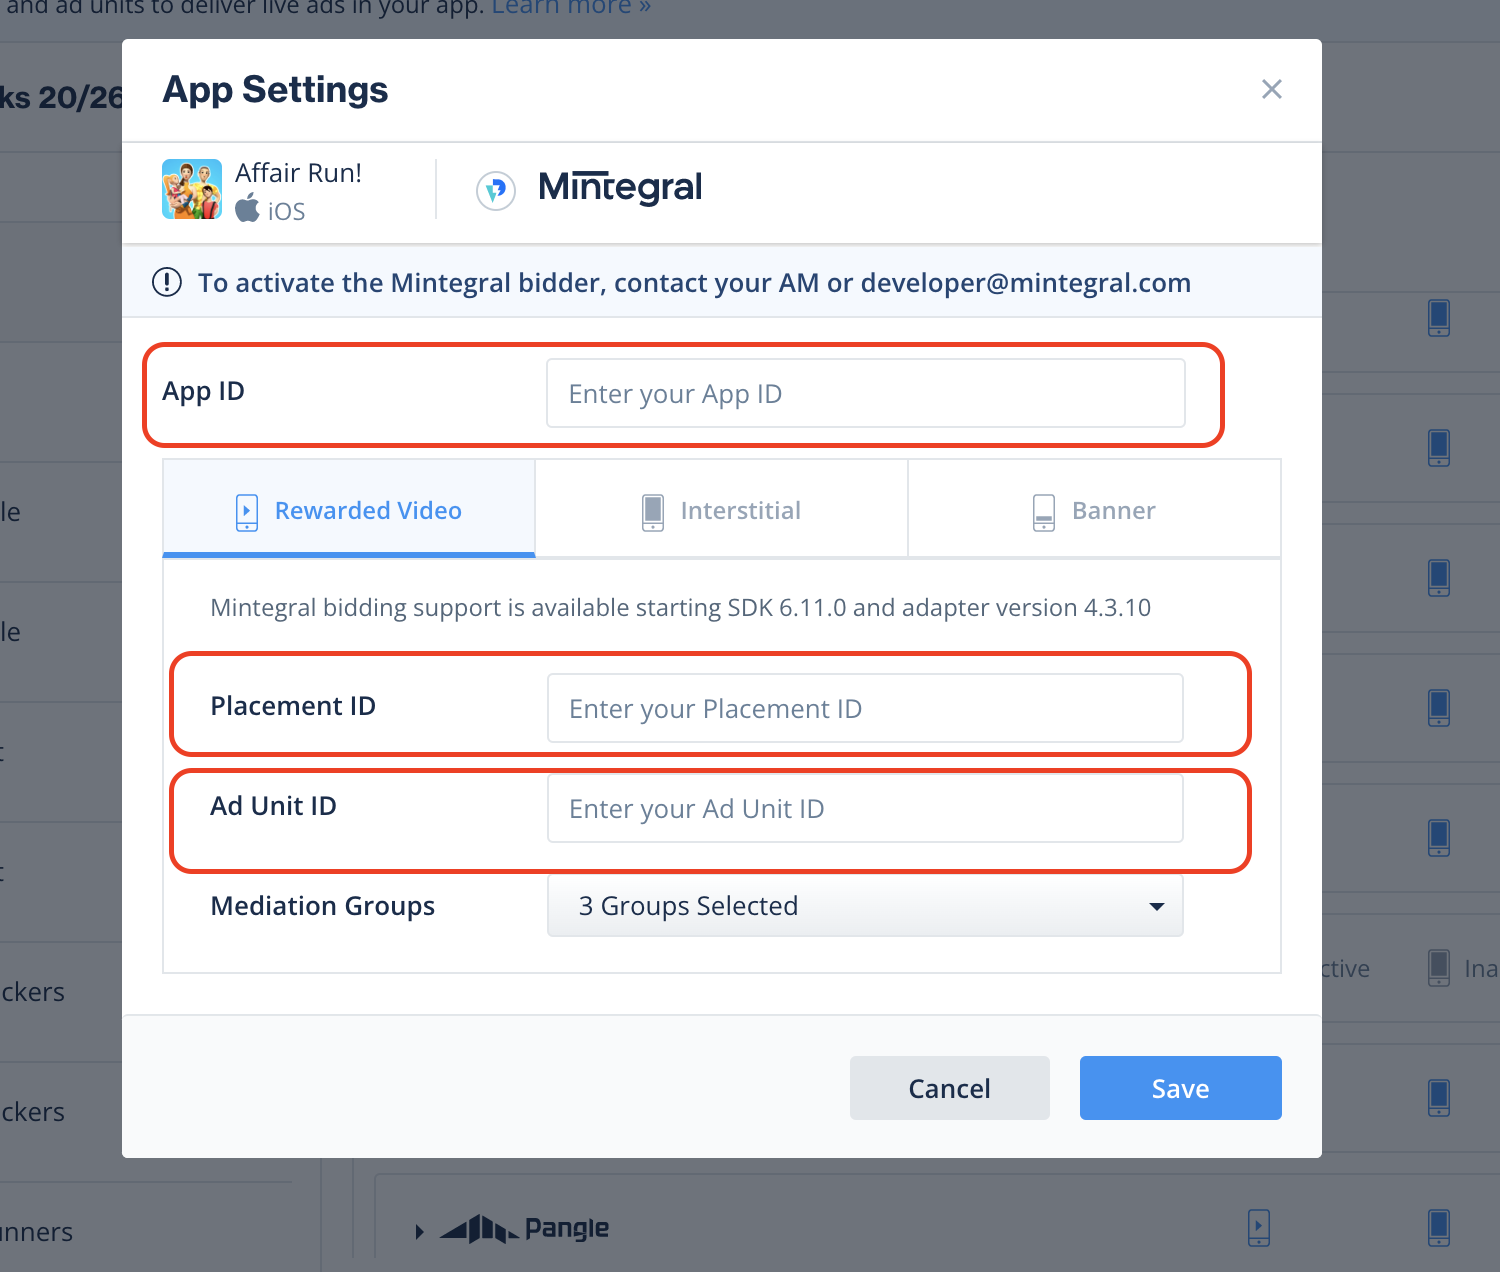1500x1272 pixels.
Task: Click the Banner tab device icon
Action: point(1044,512)
